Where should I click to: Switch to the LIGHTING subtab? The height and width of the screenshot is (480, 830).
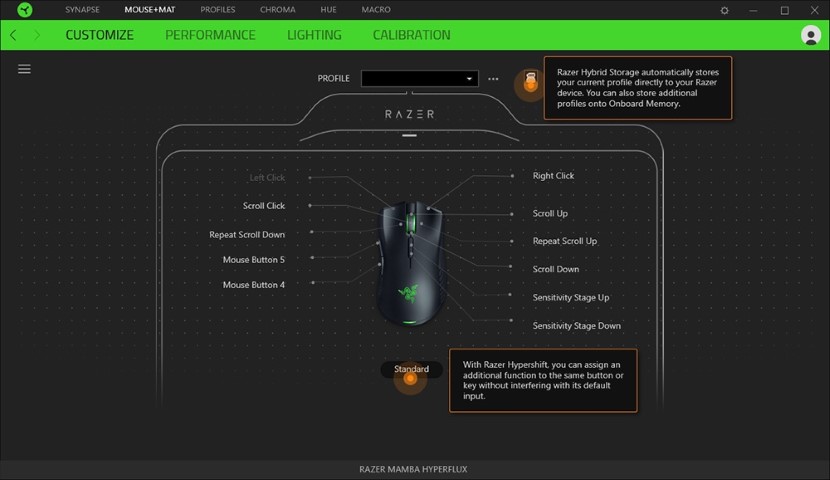[x=314, y=35]
